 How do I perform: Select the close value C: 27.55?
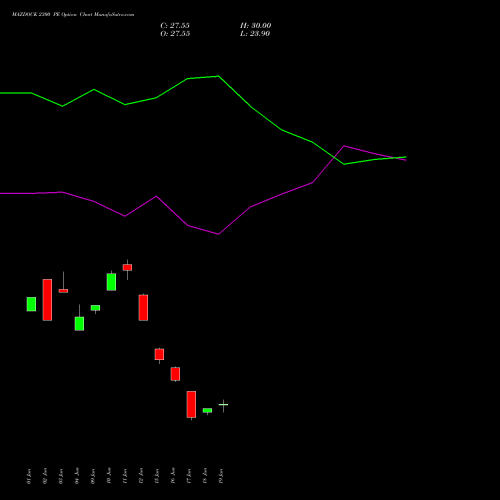tap(175, 26)
